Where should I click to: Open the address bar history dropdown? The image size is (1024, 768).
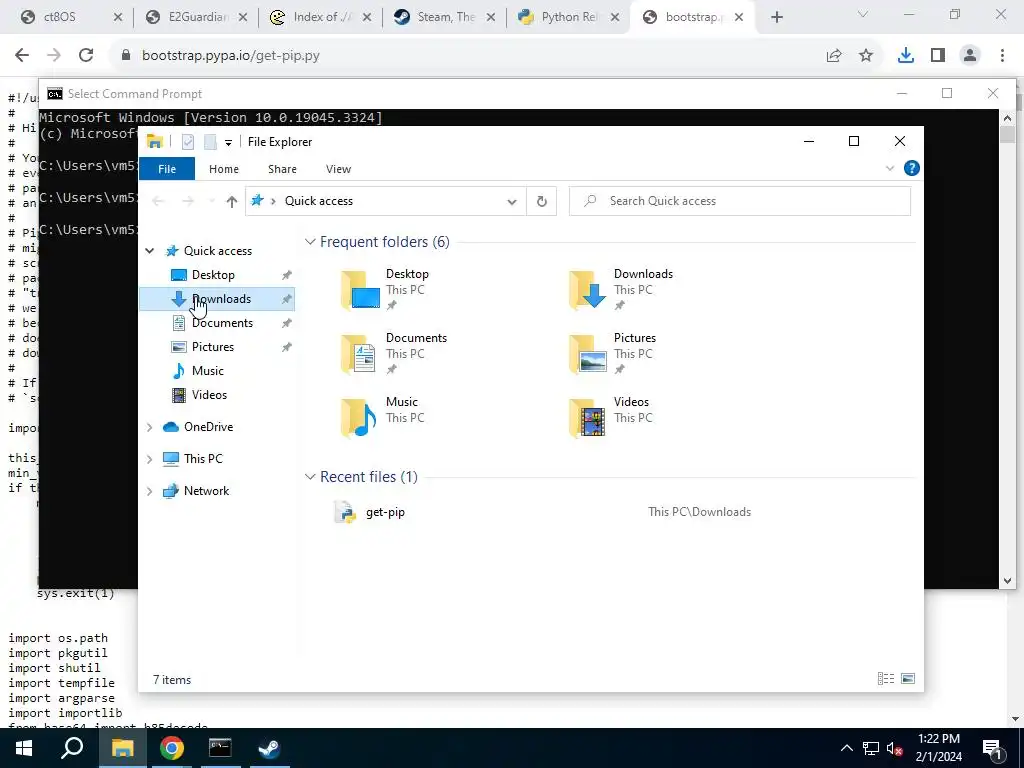pyautogui.click(x=512, y=202)
